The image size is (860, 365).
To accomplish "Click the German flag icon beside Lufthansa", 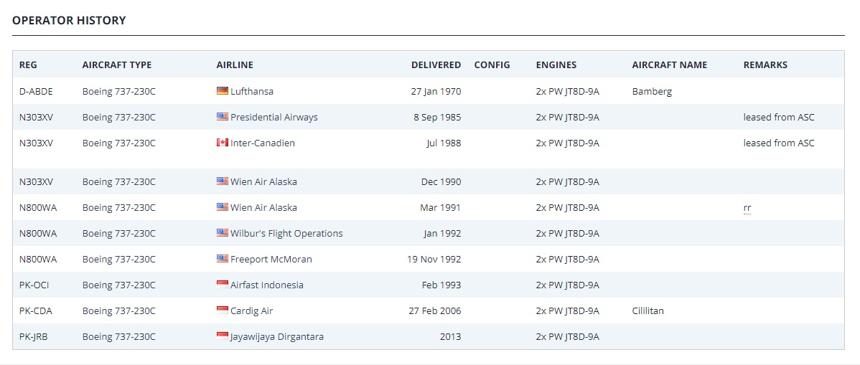I will 222,91.
